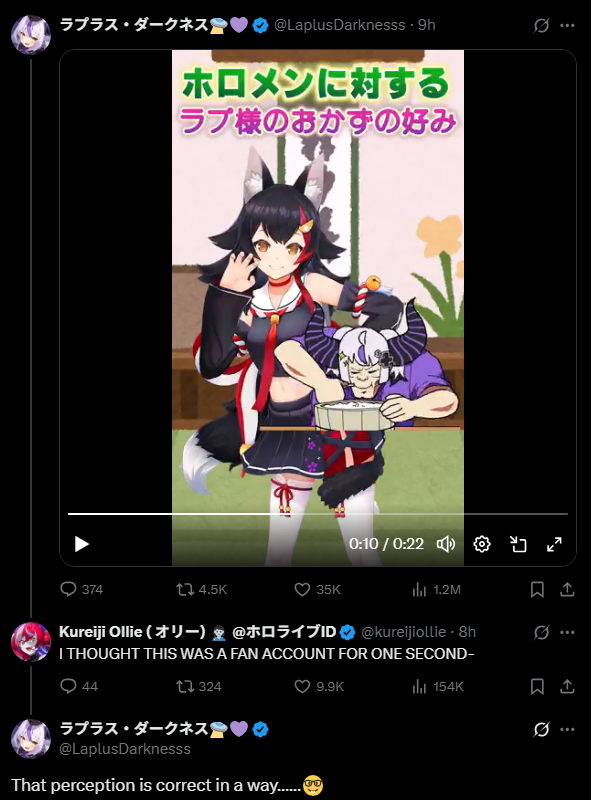
Task: Toggle picture-in-picture mode on video
Action: pos(518,544)
